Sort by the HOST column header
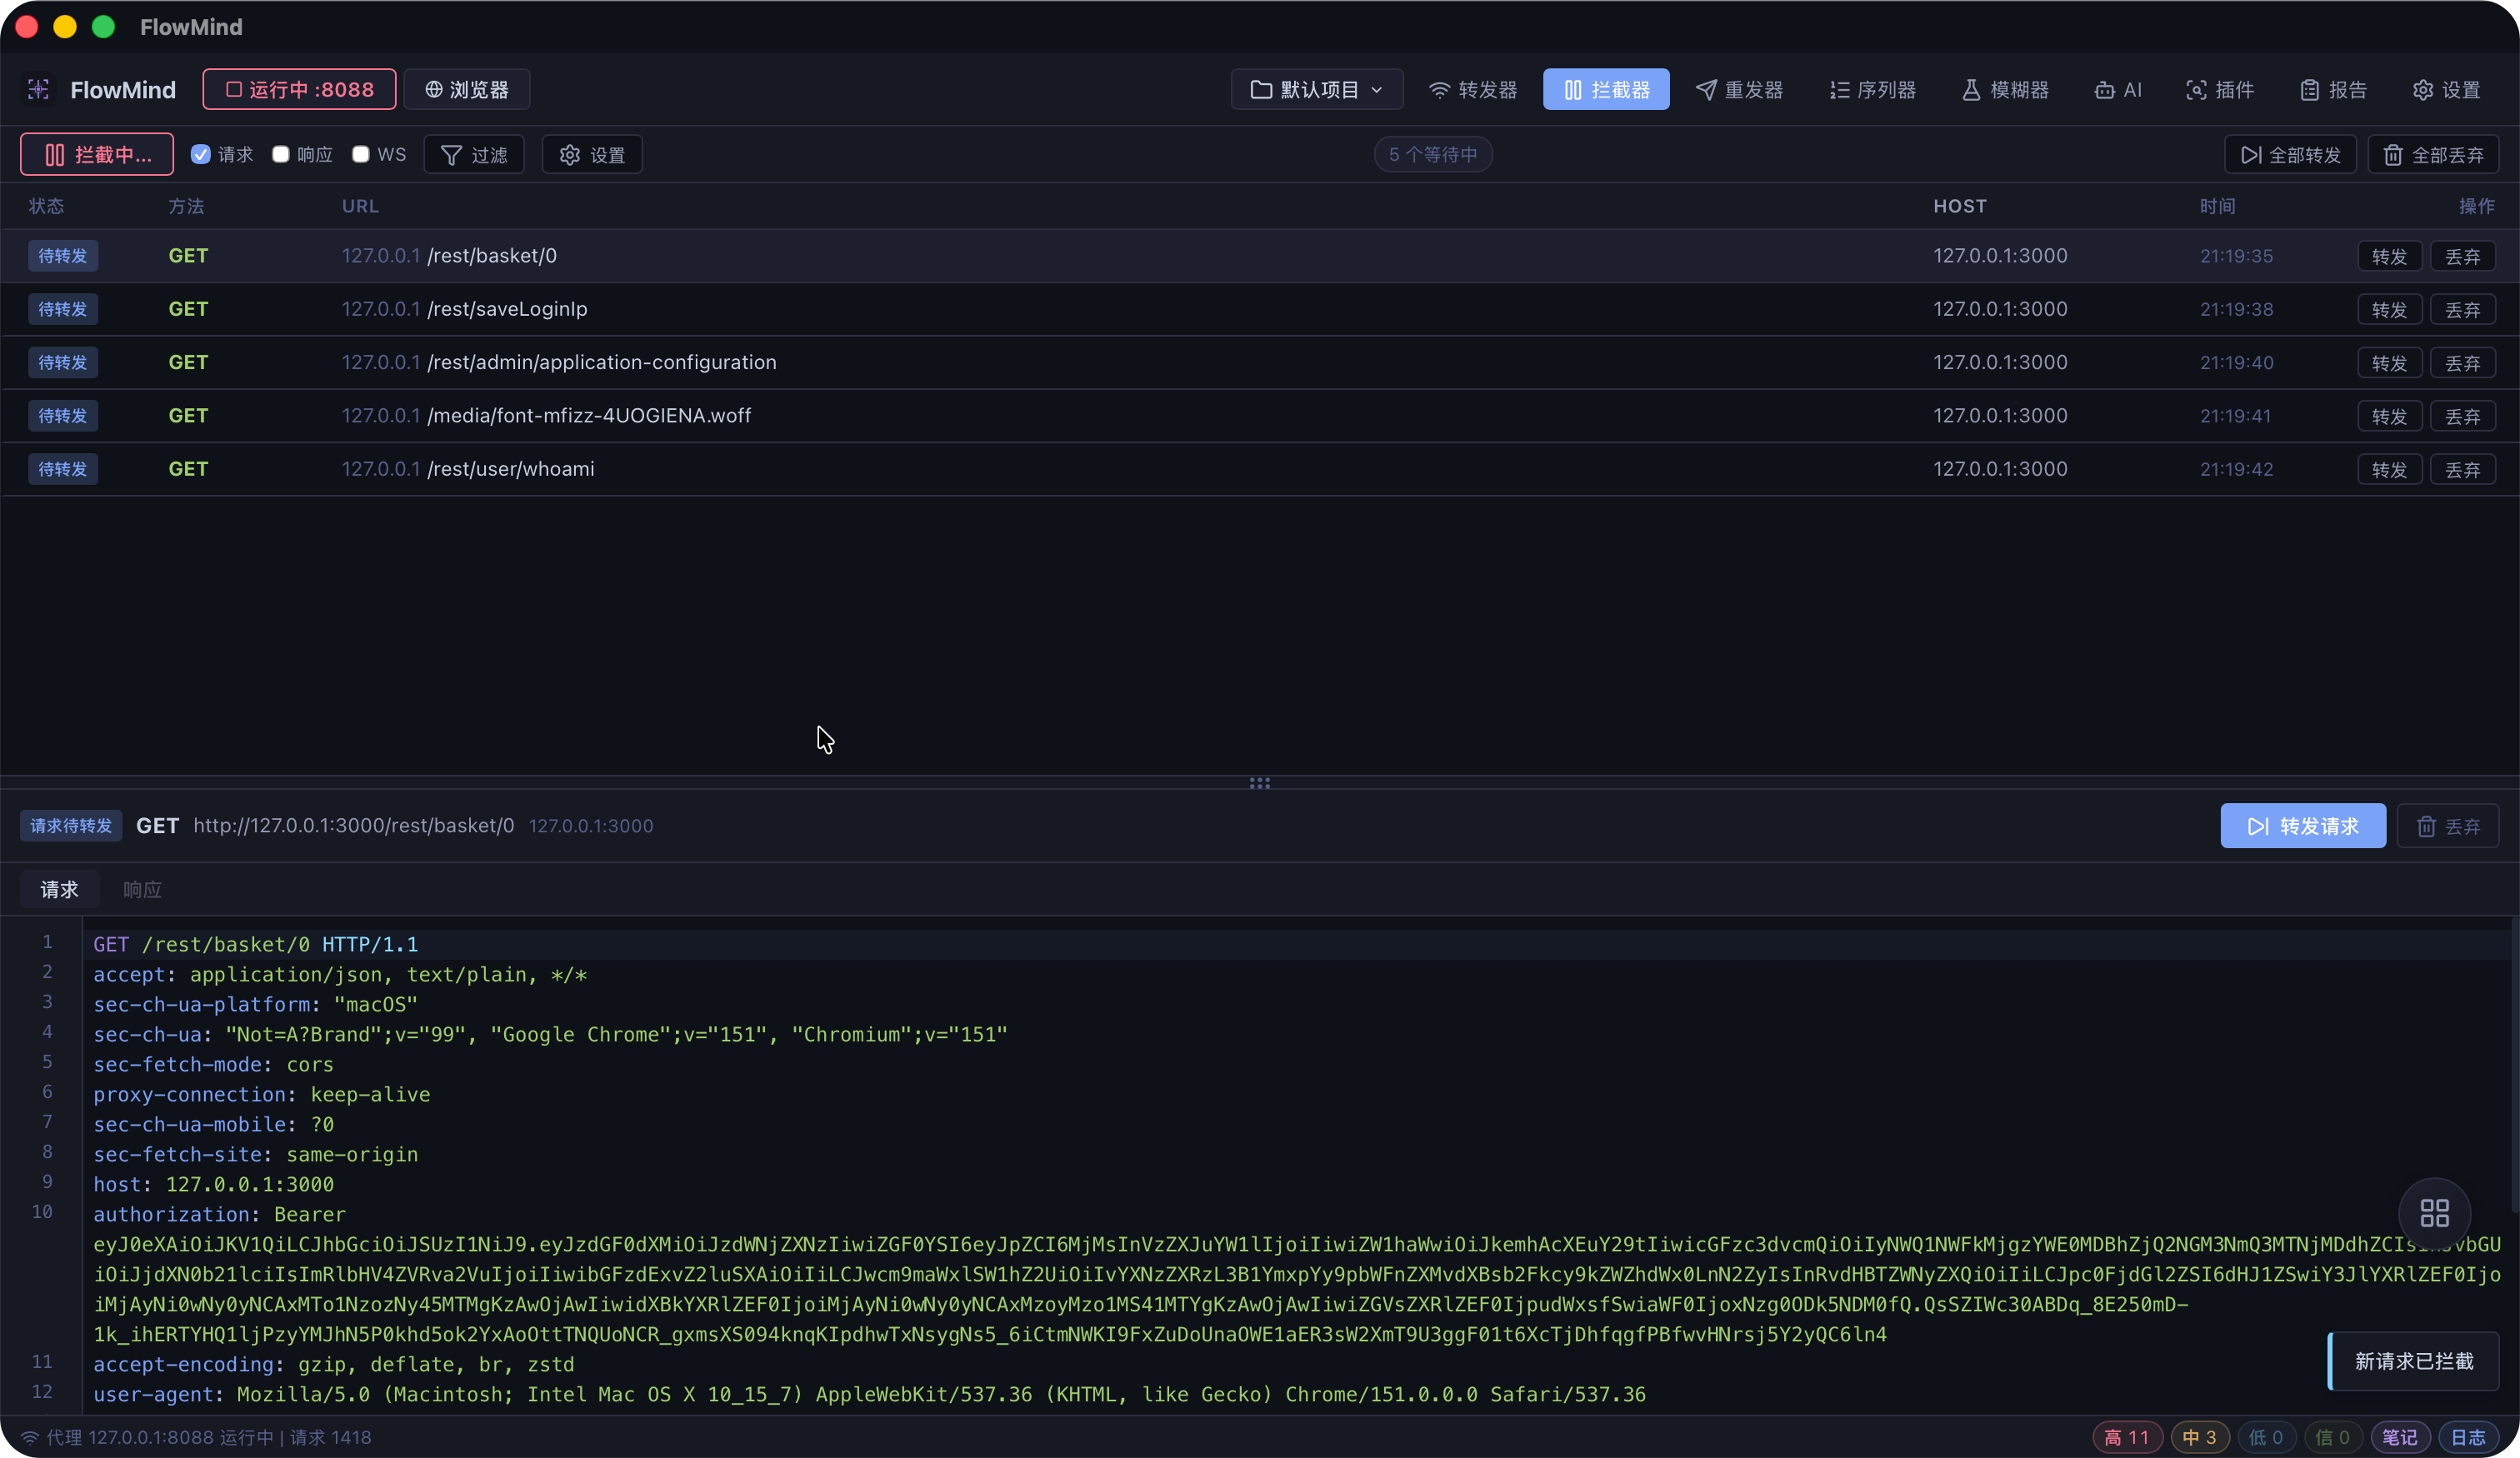Viewport: 2520px width, 1458px height. click(x=1959, y=206)
